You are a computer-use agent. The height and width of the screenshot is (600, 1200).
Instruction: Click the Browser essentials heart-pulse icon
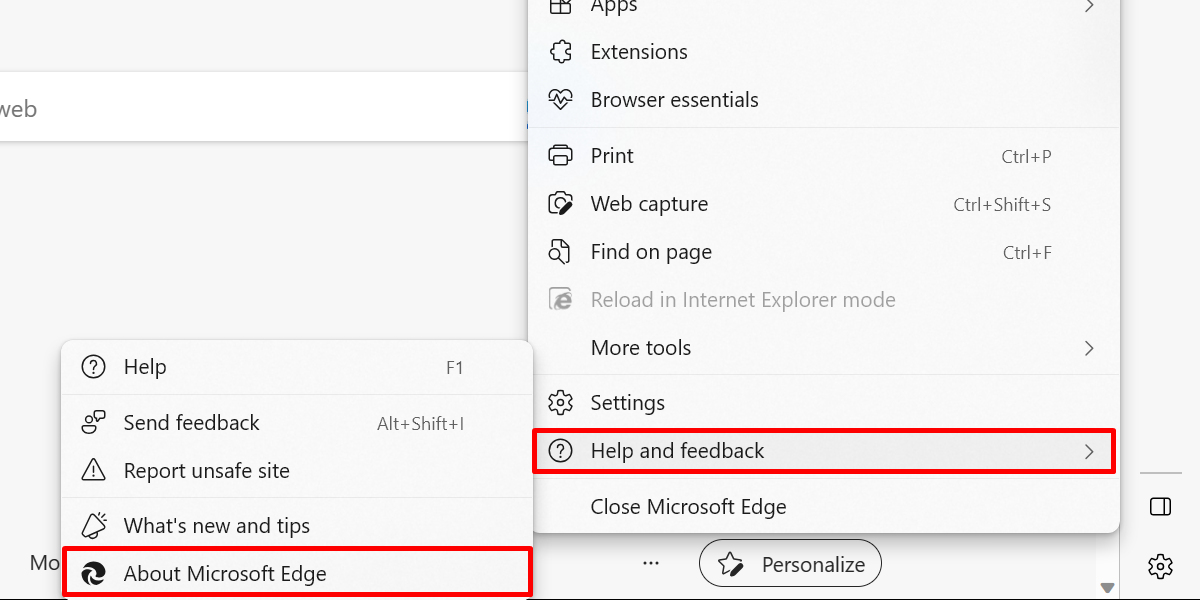tap(561, 99)
